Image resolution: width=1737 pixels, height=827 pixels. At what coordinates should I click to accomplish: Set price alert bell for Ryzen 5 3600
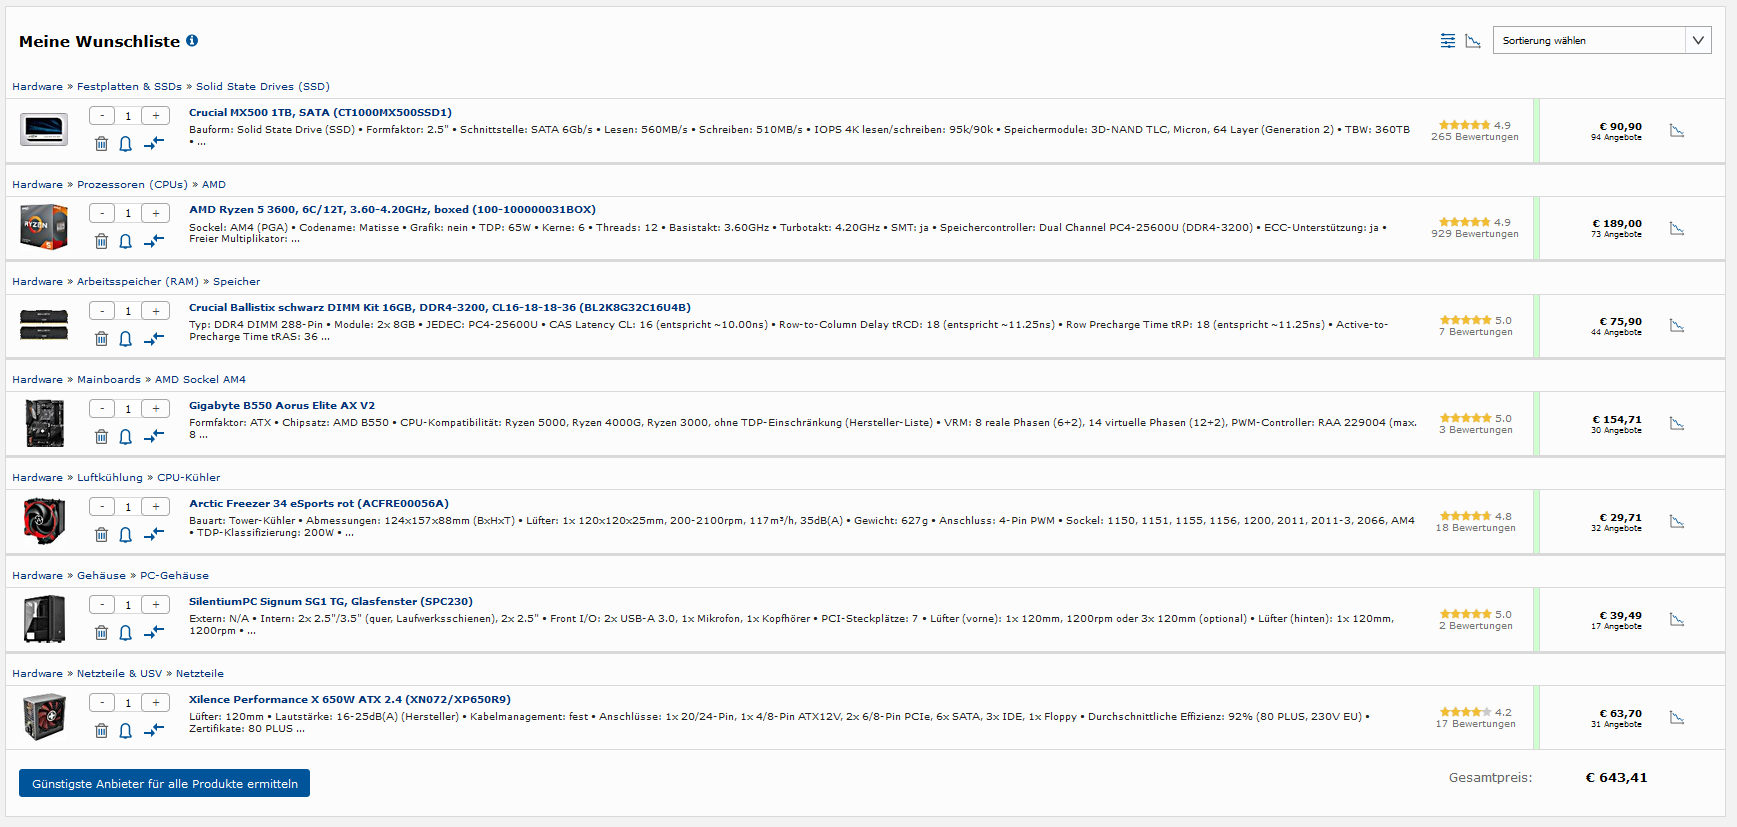126,241
